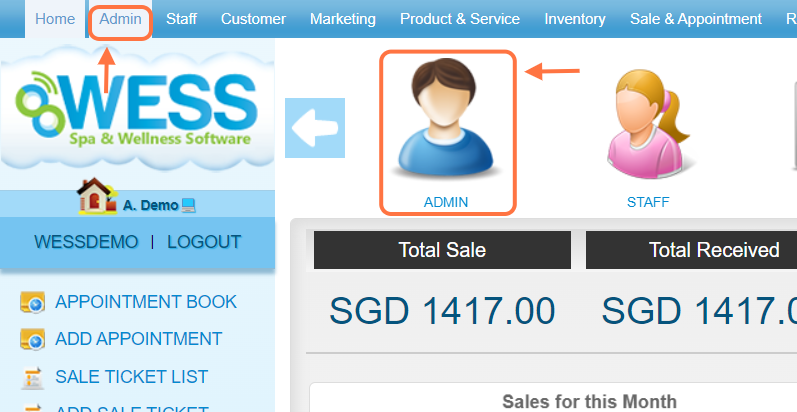The height and width of the screenshot is (412, 797).
Task: Click the WESS Spa & Wellness logo
Action: [136, 111]
